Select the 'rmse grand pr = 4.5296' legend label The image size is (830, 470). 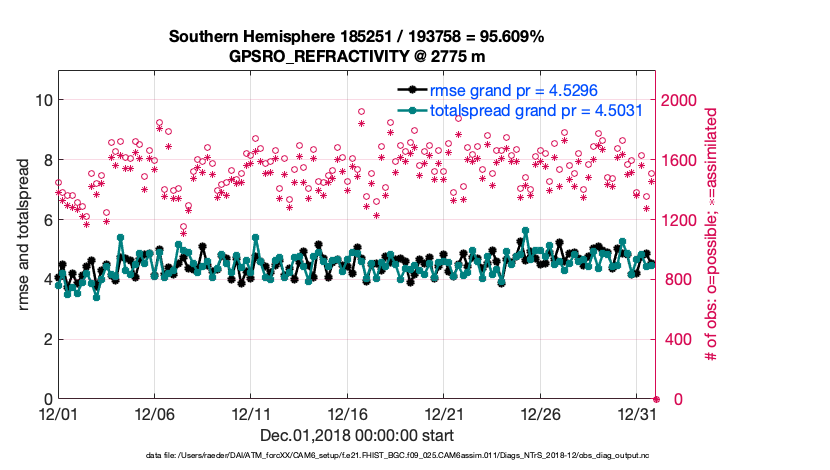(513, 91)
